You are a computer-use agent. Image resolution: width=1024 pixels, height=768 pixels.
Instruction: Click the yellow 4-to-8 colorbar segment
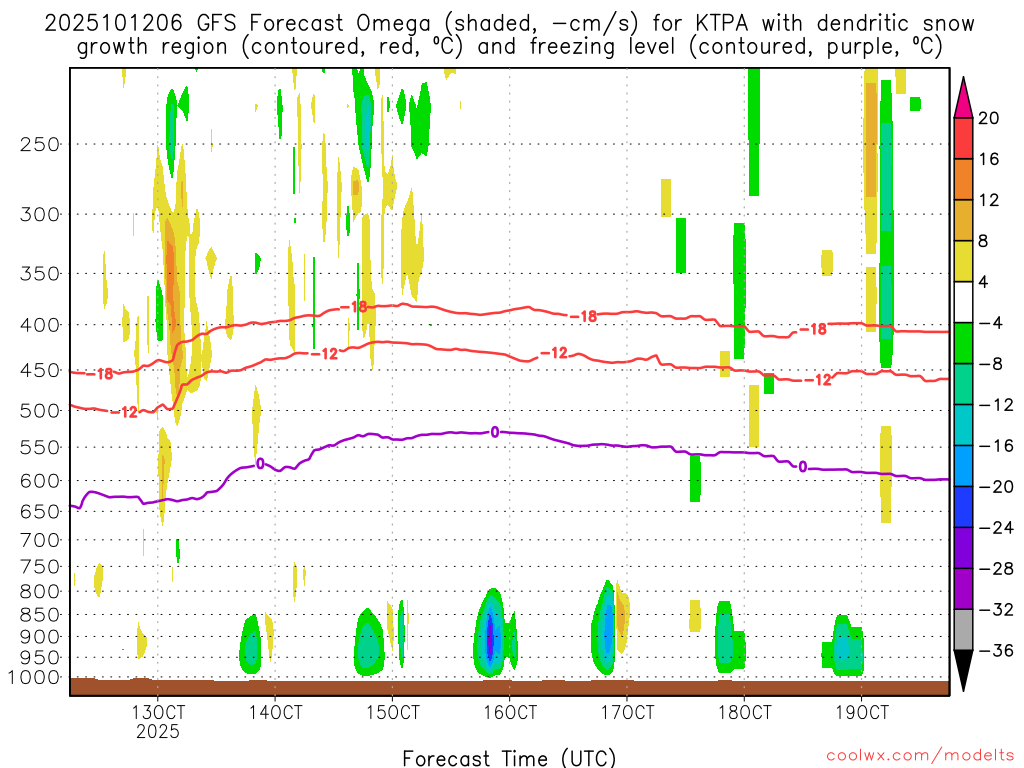(963, 261)
